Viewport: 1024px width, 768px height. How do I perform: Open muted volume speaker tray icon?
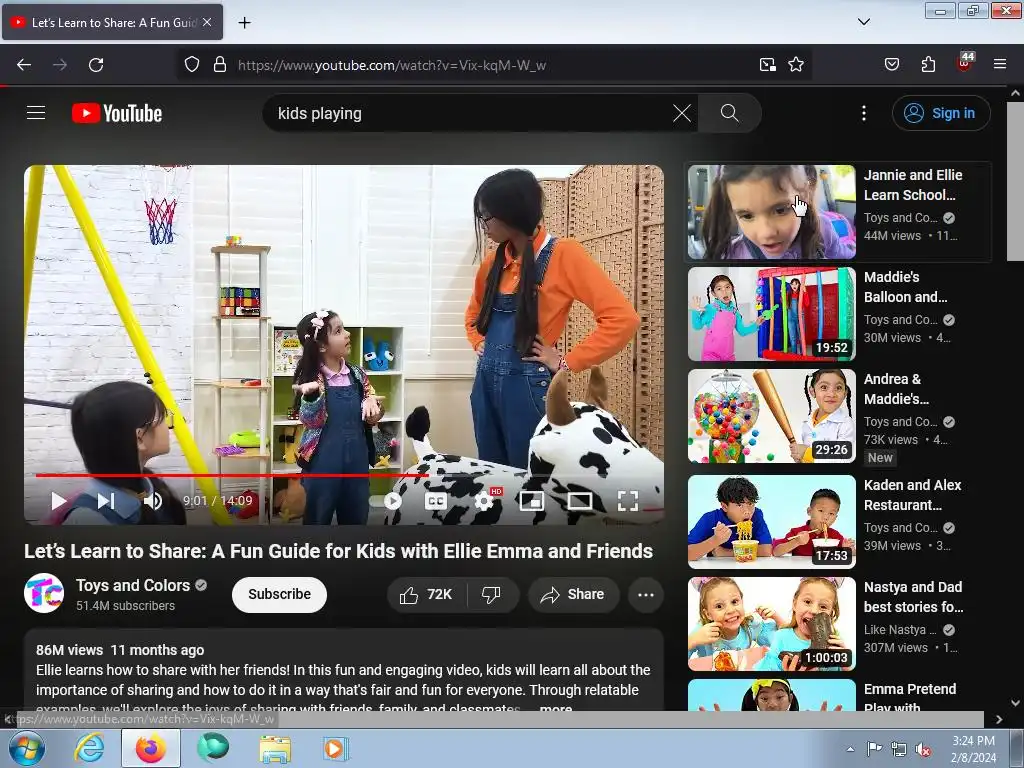click(923, 749)
